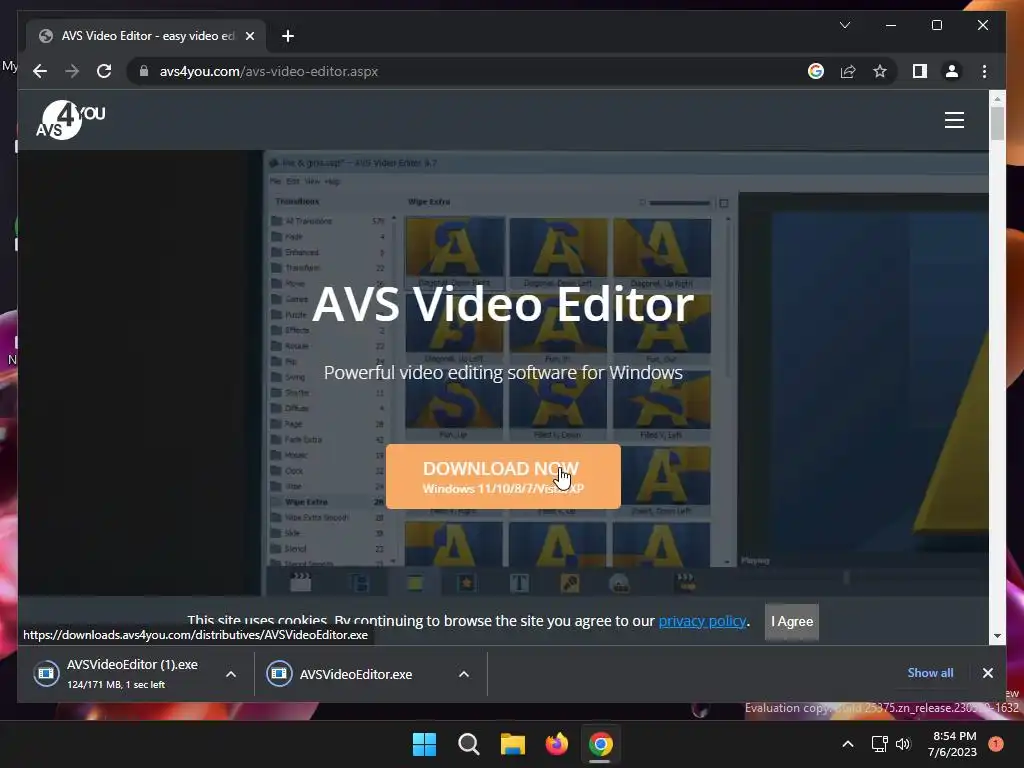Open the Google icon in the address bar
This screenshot has width=1024, height=768.
pyautogui.click(x=816, y=71)
